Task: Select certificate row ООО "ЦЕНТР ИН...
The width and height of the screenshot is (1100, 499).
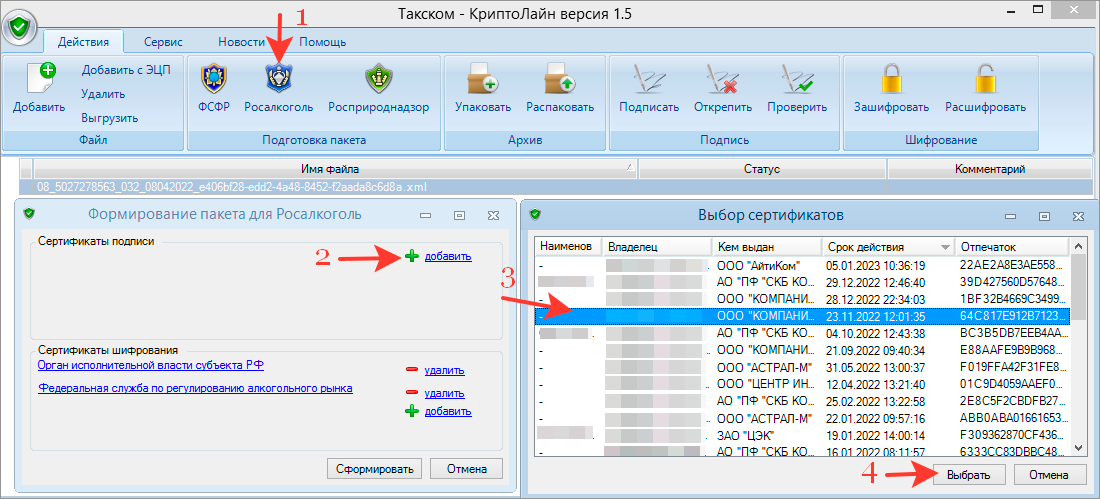Action: point(803,384)
